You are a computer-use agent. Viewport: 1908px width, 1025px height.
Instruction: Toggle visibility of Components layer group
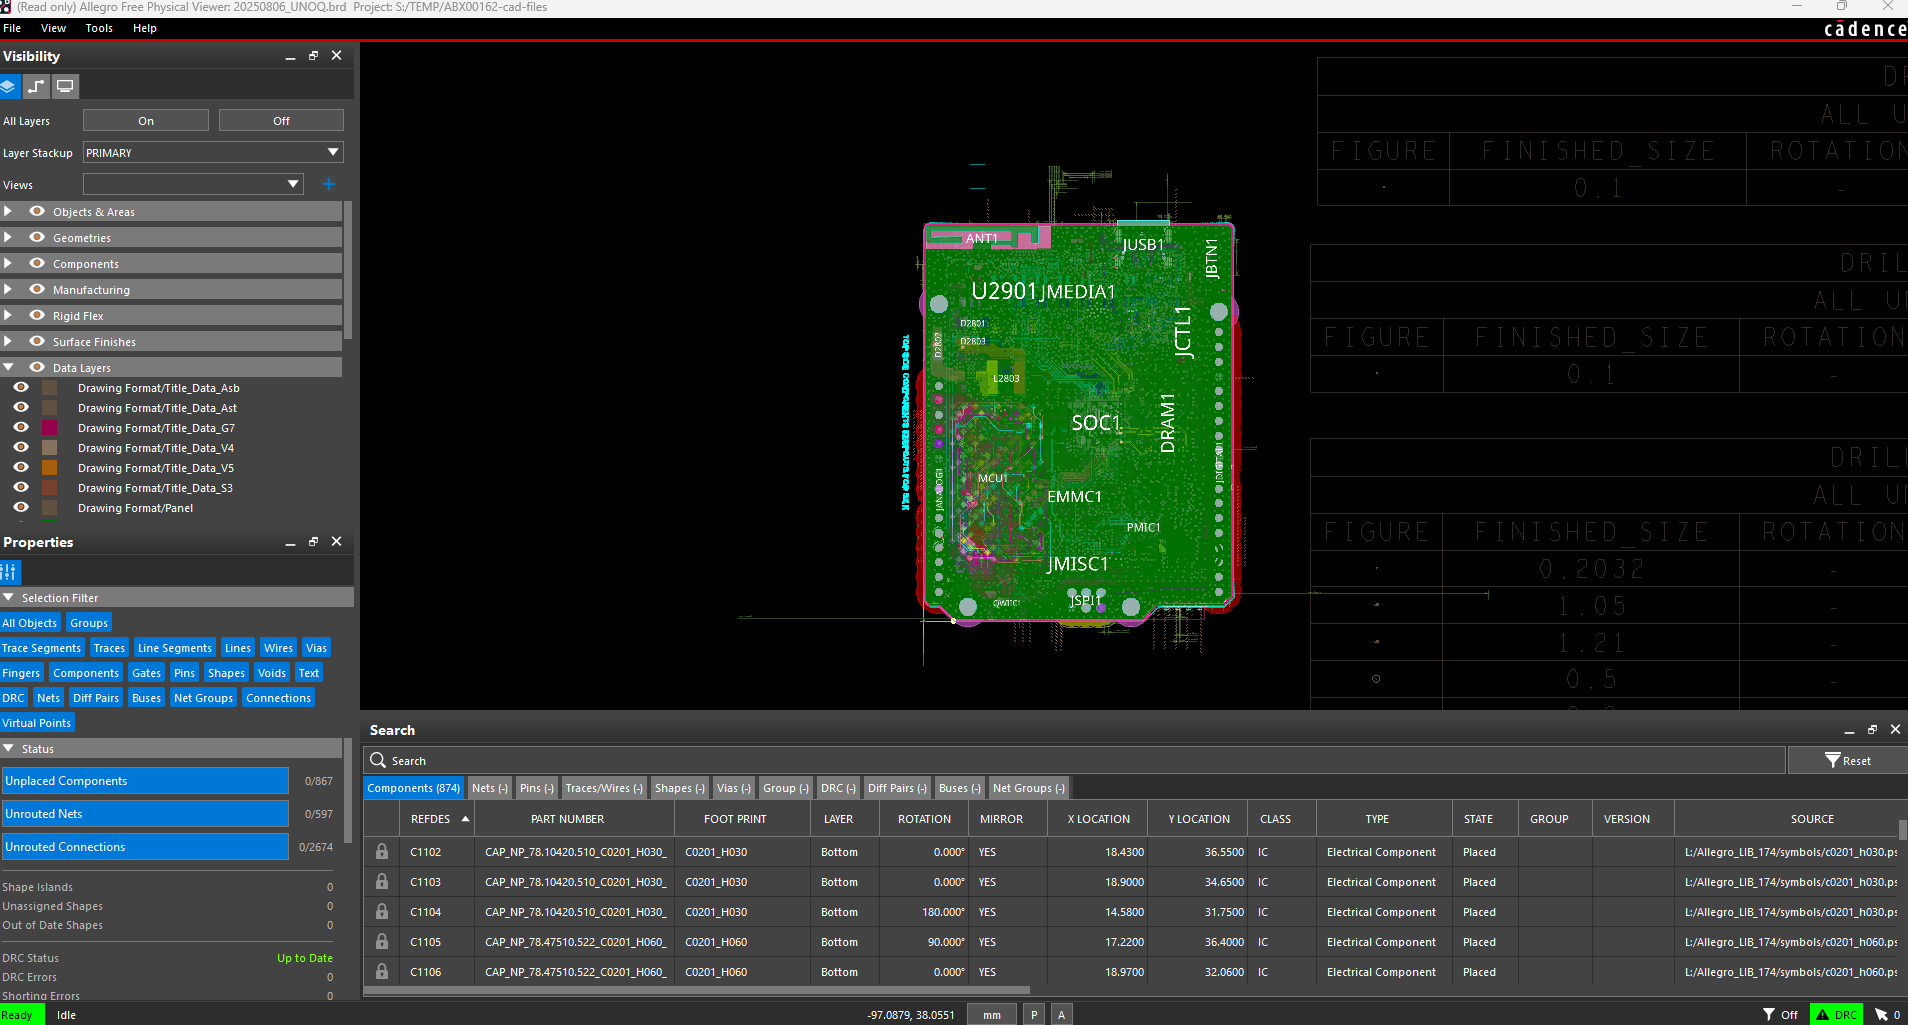37,264
